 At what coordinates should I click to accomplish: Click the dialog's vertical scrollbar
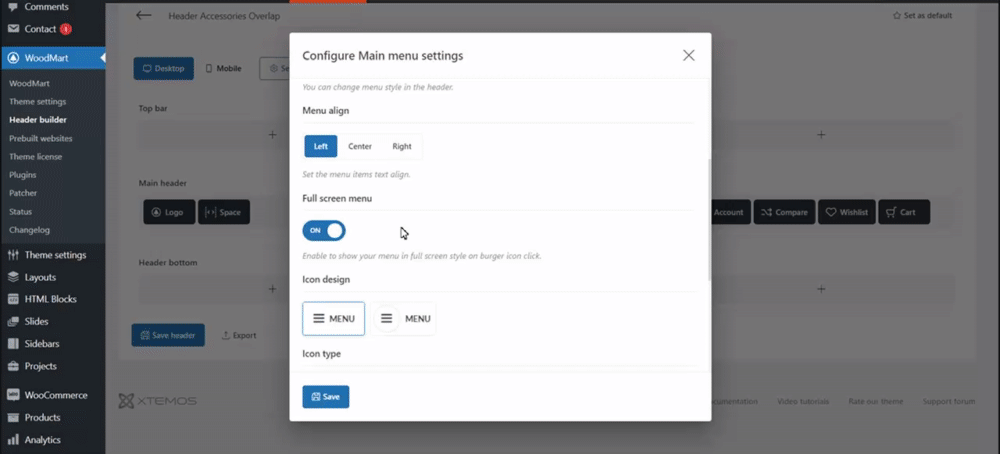[x=709, y=220]
